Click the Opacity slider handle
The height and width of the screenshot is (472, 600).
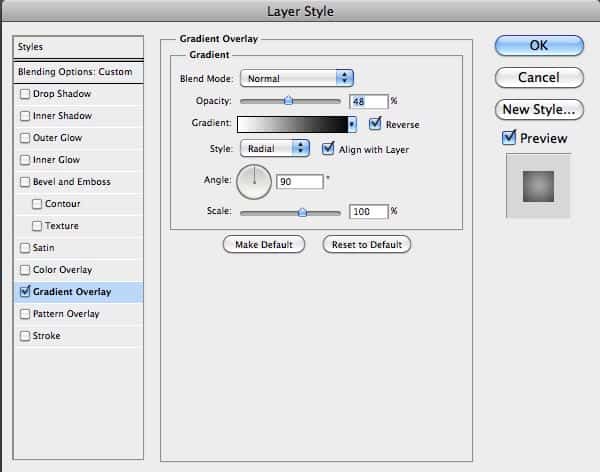tap(289, 101)
